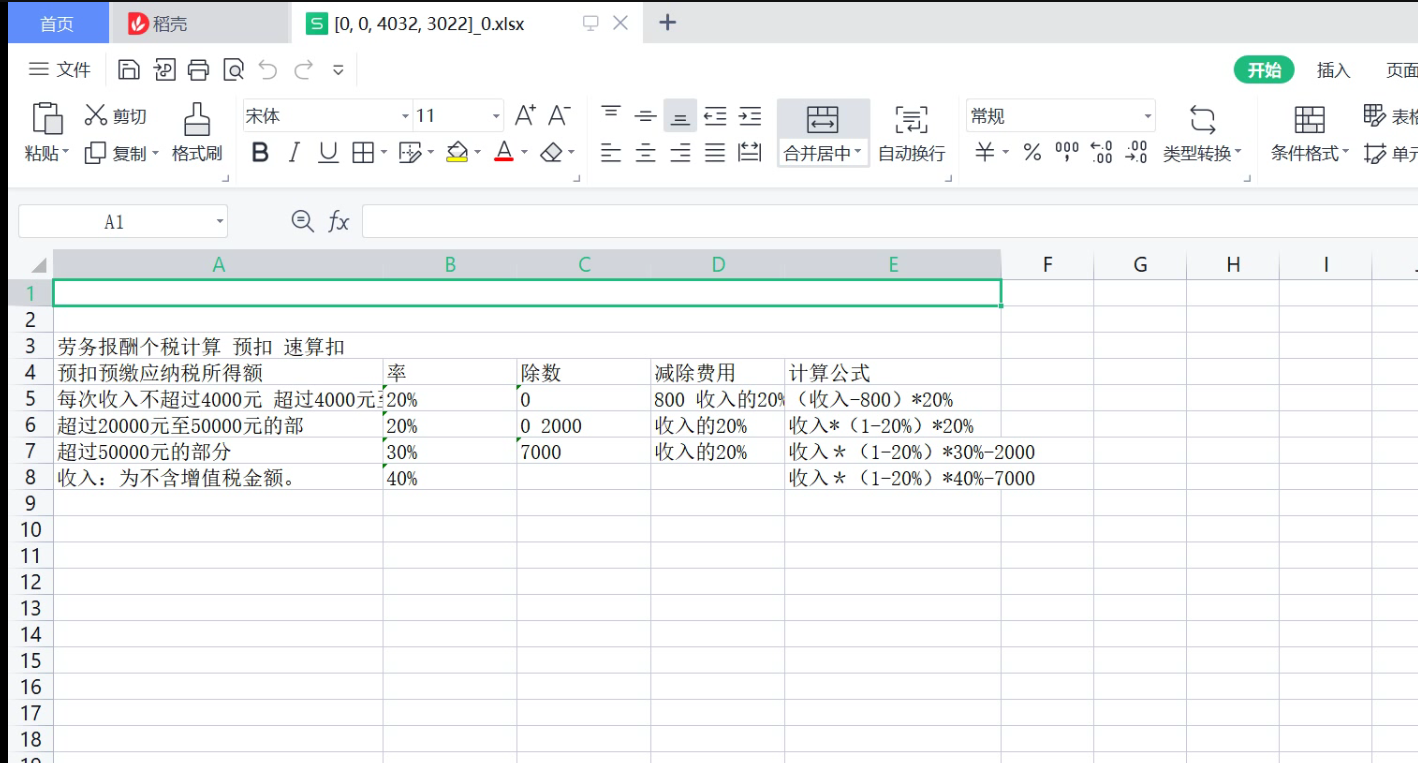Image resolution: width=1418 pixels, height=763 pixels.
Task: Open font color dropdown arrow
Action: click(x=524, y=153)
